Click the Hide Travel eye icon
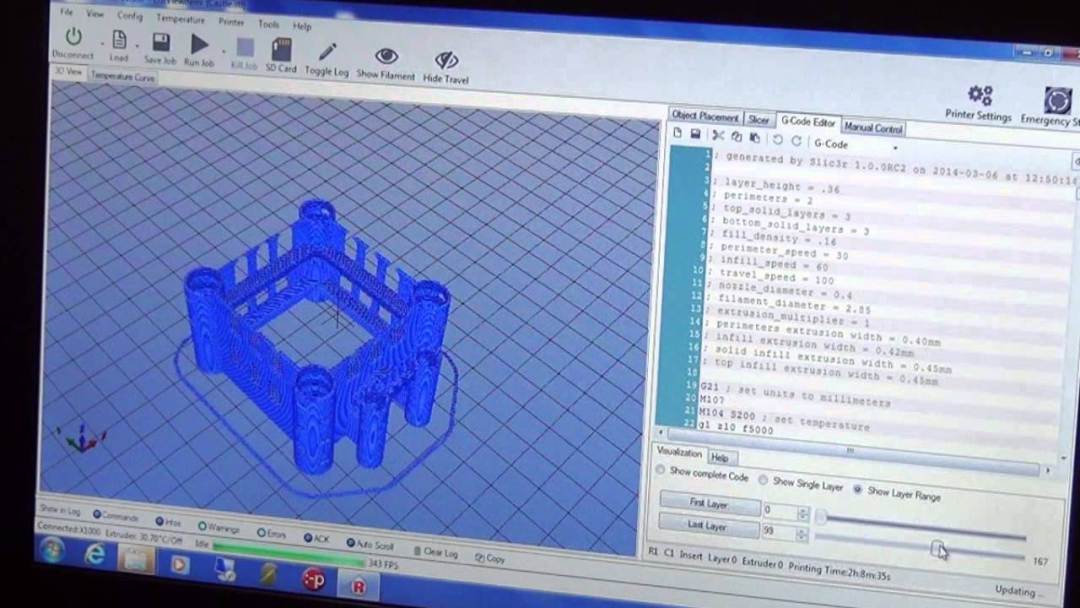The width and height of the screenshot is (1080, 608). coord(446,61)
